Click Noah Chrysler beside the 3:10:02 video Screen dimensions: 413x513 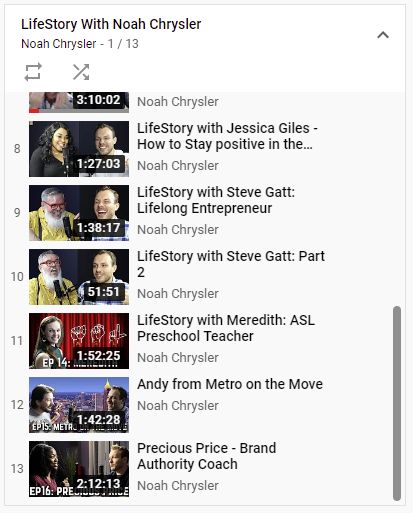click(x=178, y=102)
